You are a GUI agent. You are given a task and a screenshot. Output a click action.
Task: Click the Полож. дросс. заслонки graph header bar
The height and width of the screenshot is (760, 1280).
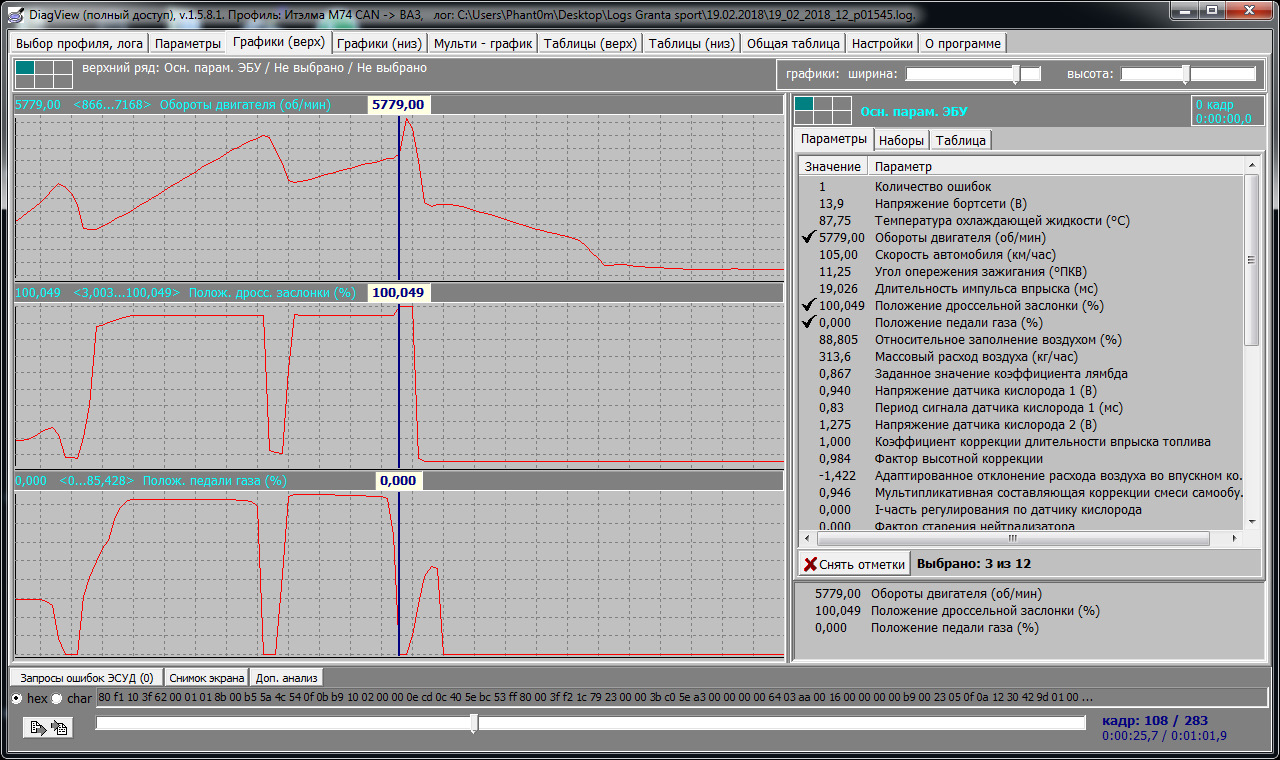click(398, 293)
